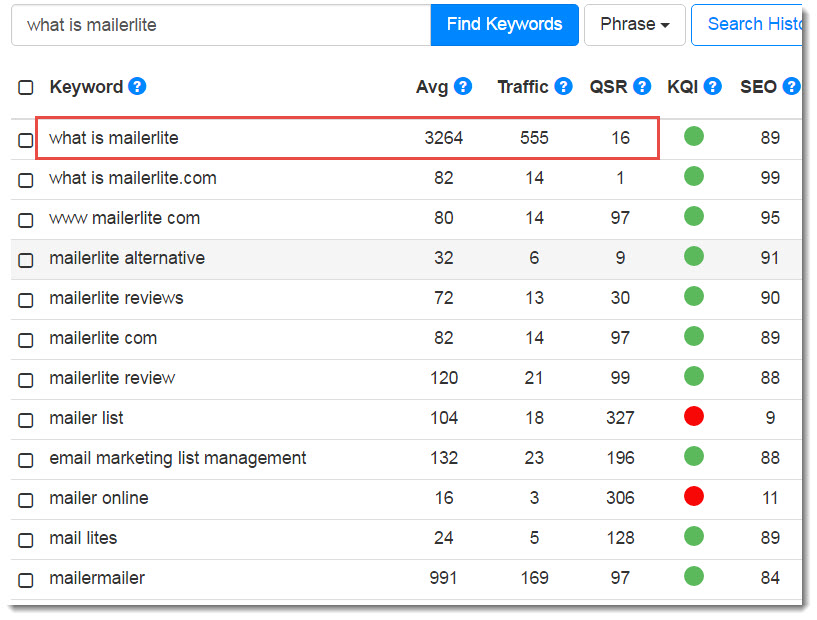Click the green KQI dot for email marketing list management

[694, 456]
